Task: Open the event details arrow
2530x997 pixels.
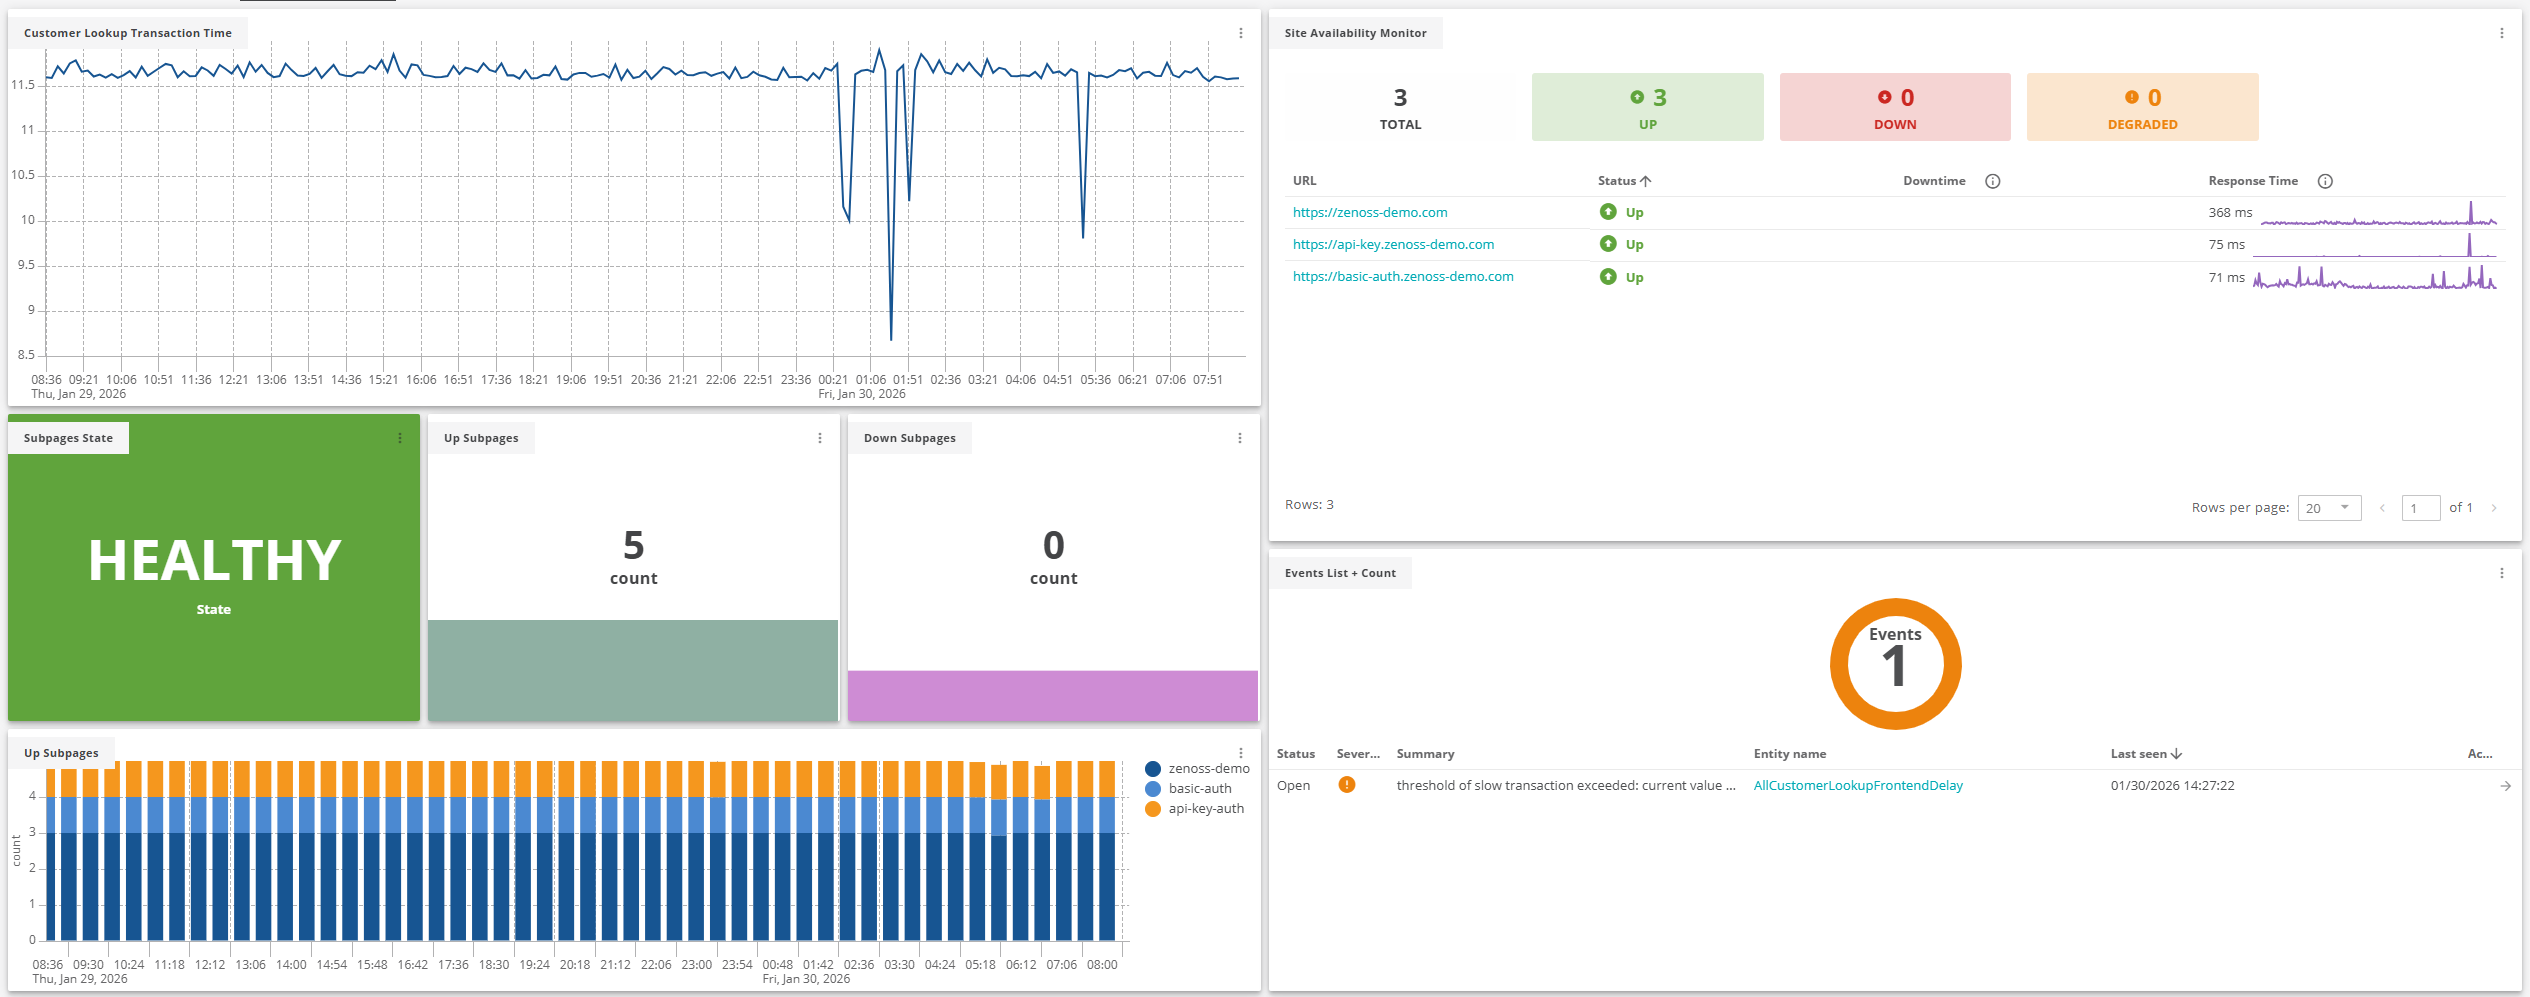Action: (x=2505, y=786)
